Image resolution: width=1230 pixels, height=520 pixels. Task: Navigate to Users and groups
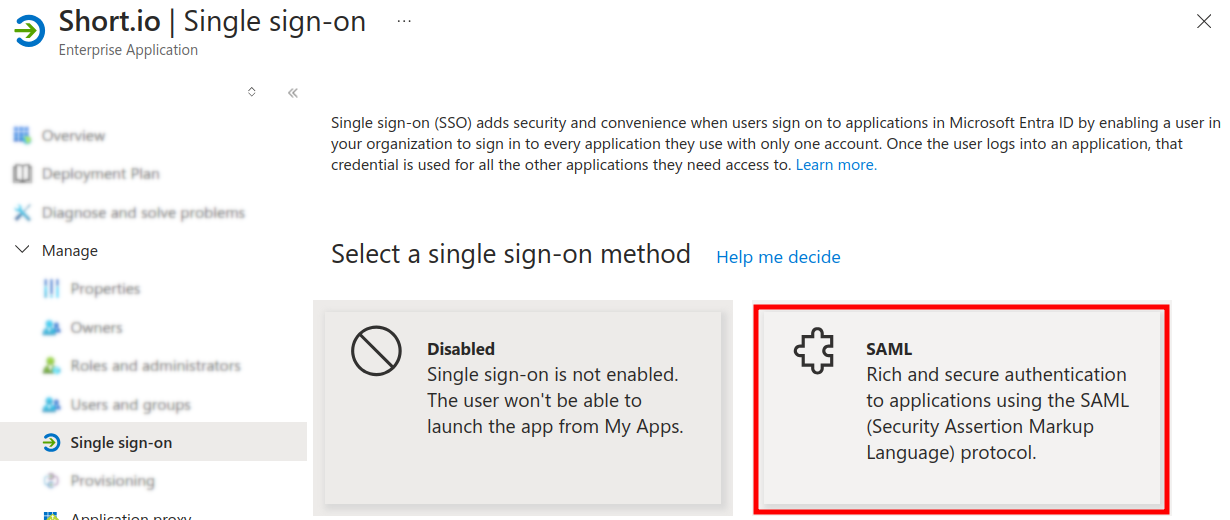tap(130, 405)
